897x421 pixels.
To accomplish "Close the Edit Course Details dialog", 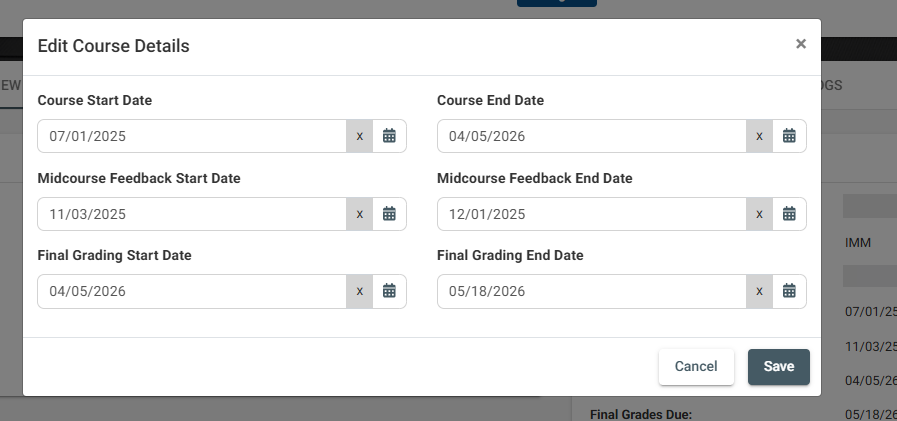I will 801,44.
